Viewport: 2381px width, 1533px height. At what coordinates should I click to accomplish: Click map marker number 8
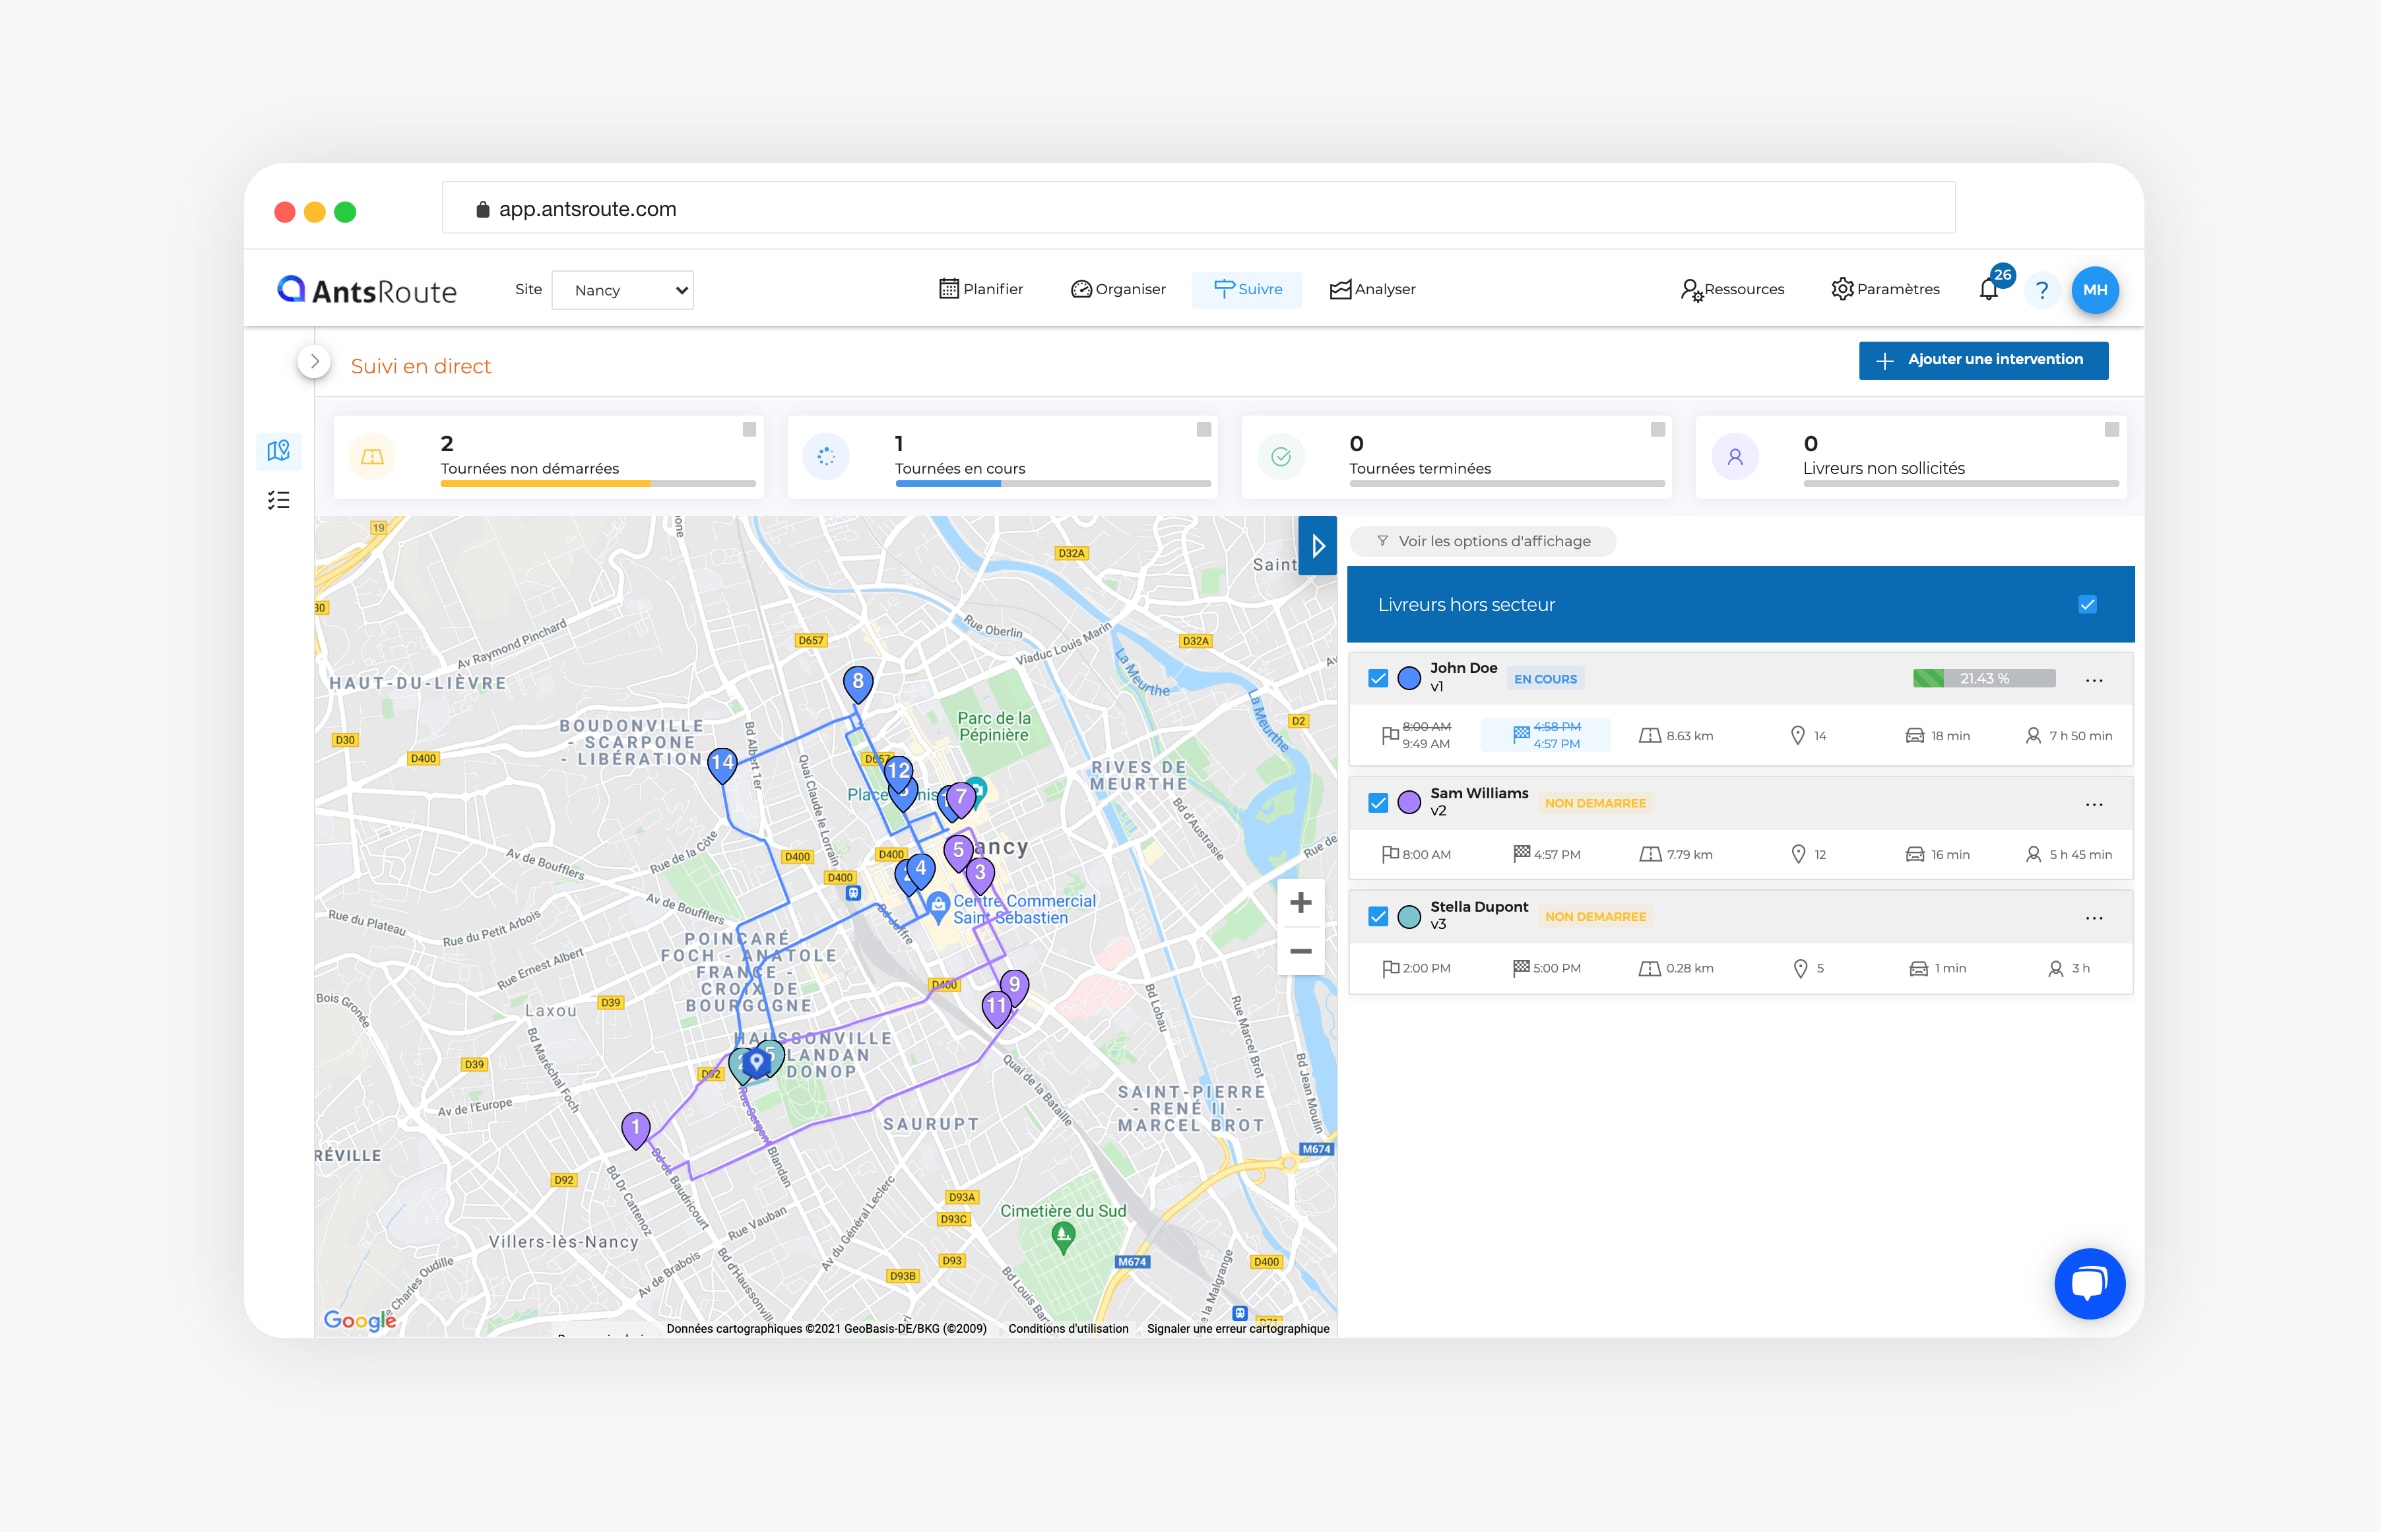tap(858, 683)
